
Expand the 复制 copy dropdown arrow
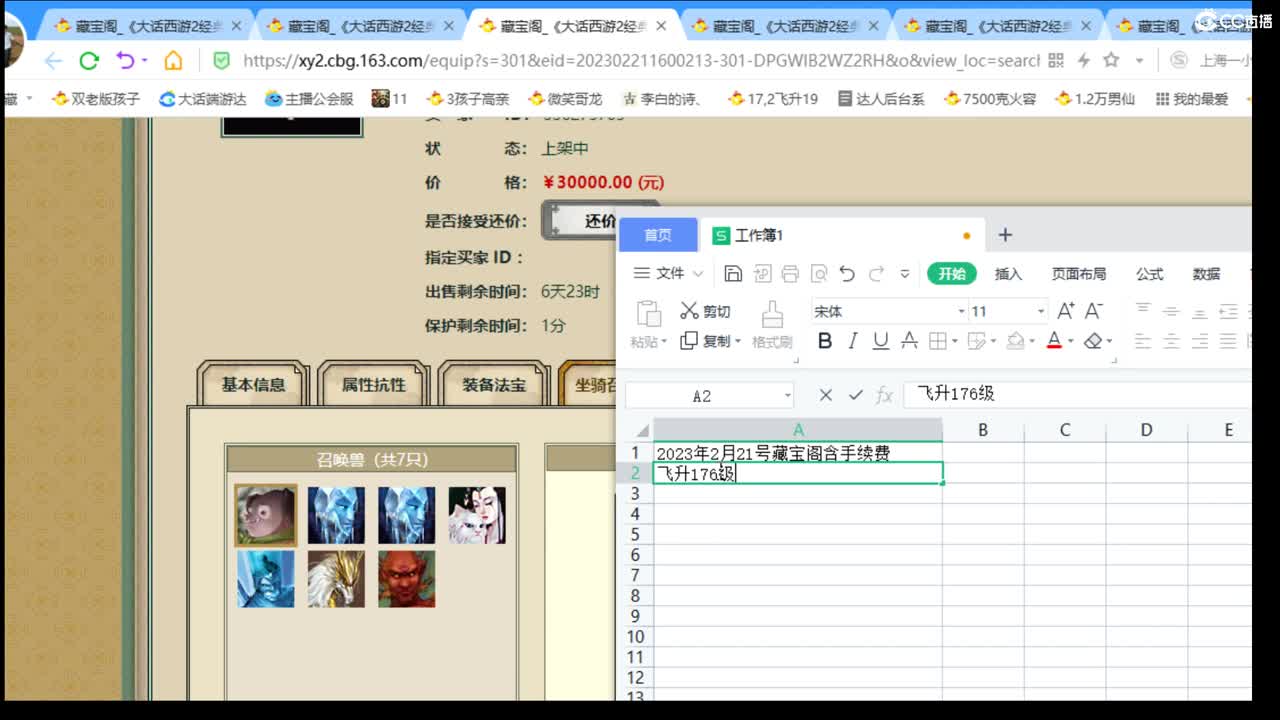738,342
